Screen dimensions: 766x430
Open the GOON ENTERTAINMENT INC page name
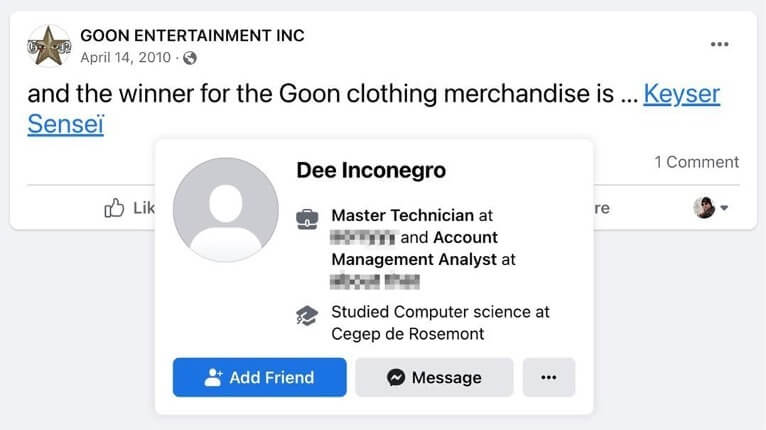[192, 36]
